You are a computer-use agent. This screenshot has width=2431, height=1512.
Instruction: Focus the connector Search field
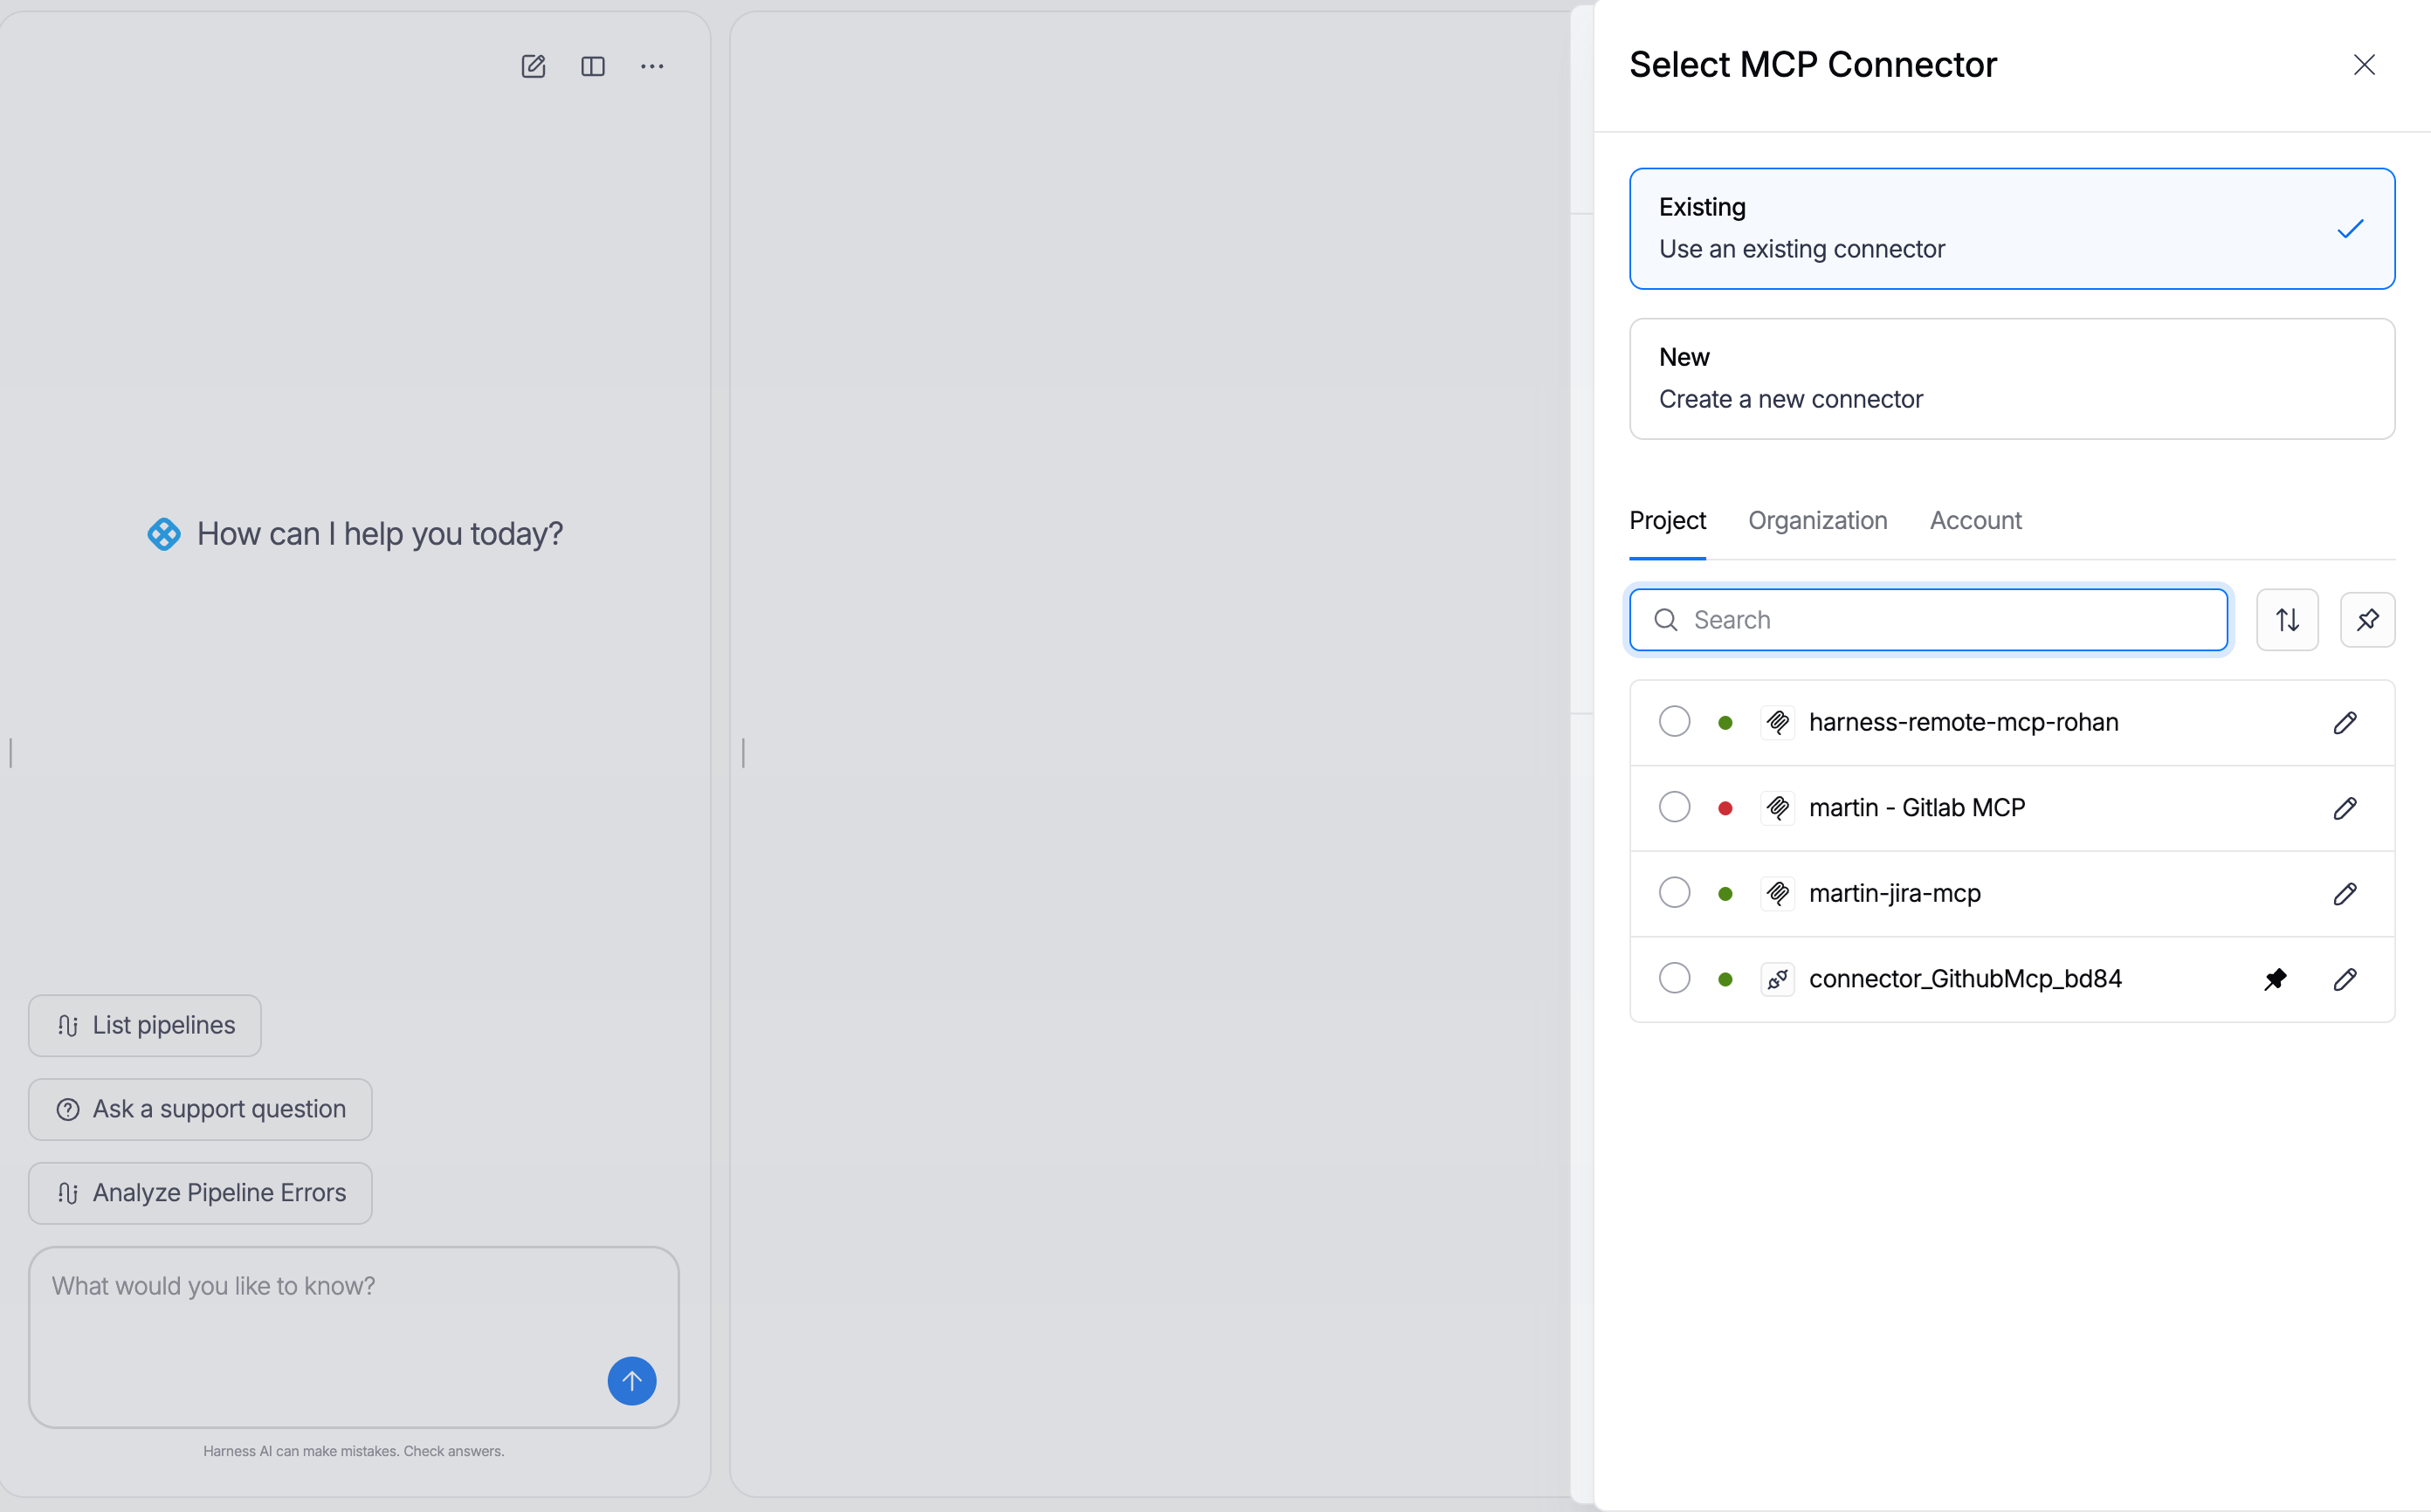tap(1928, 620)
